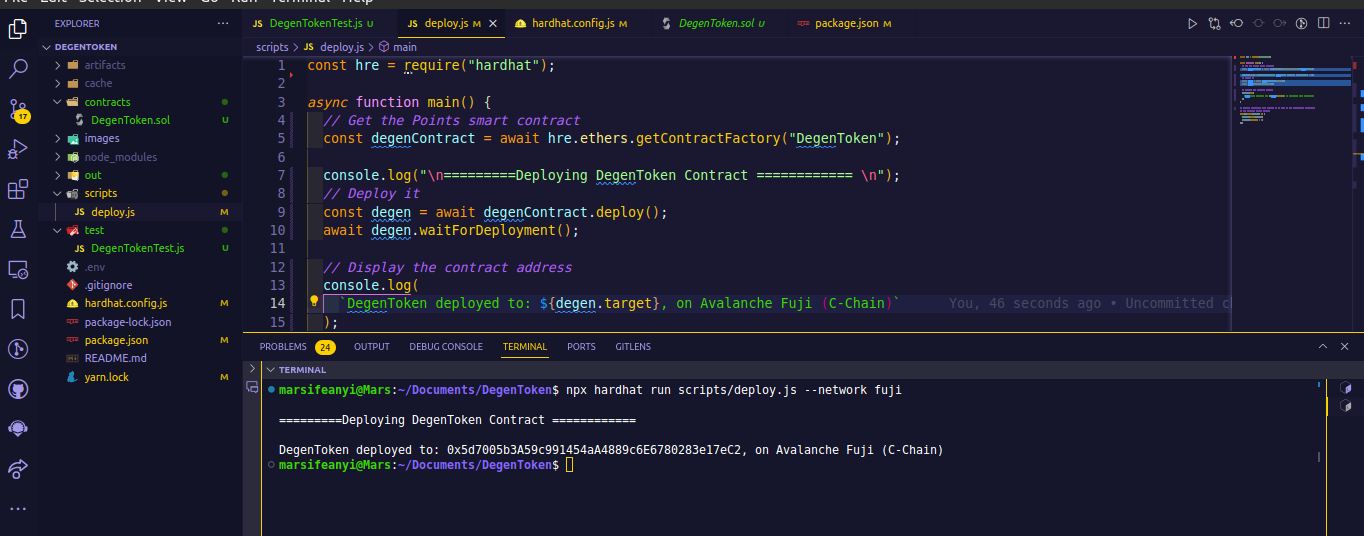Run the current file with the play icon
This screenshot has height=536, width=1364.
click(1192, 23)
